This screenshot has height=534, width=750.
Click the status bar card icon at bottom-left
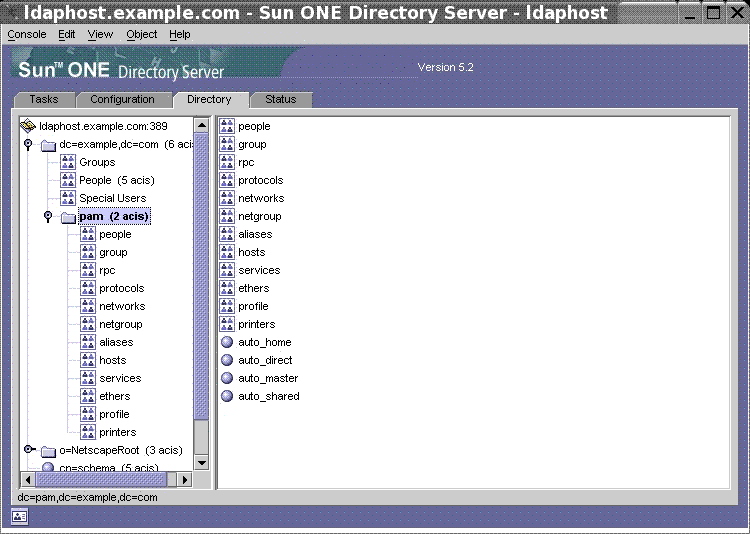pos(20,517)
